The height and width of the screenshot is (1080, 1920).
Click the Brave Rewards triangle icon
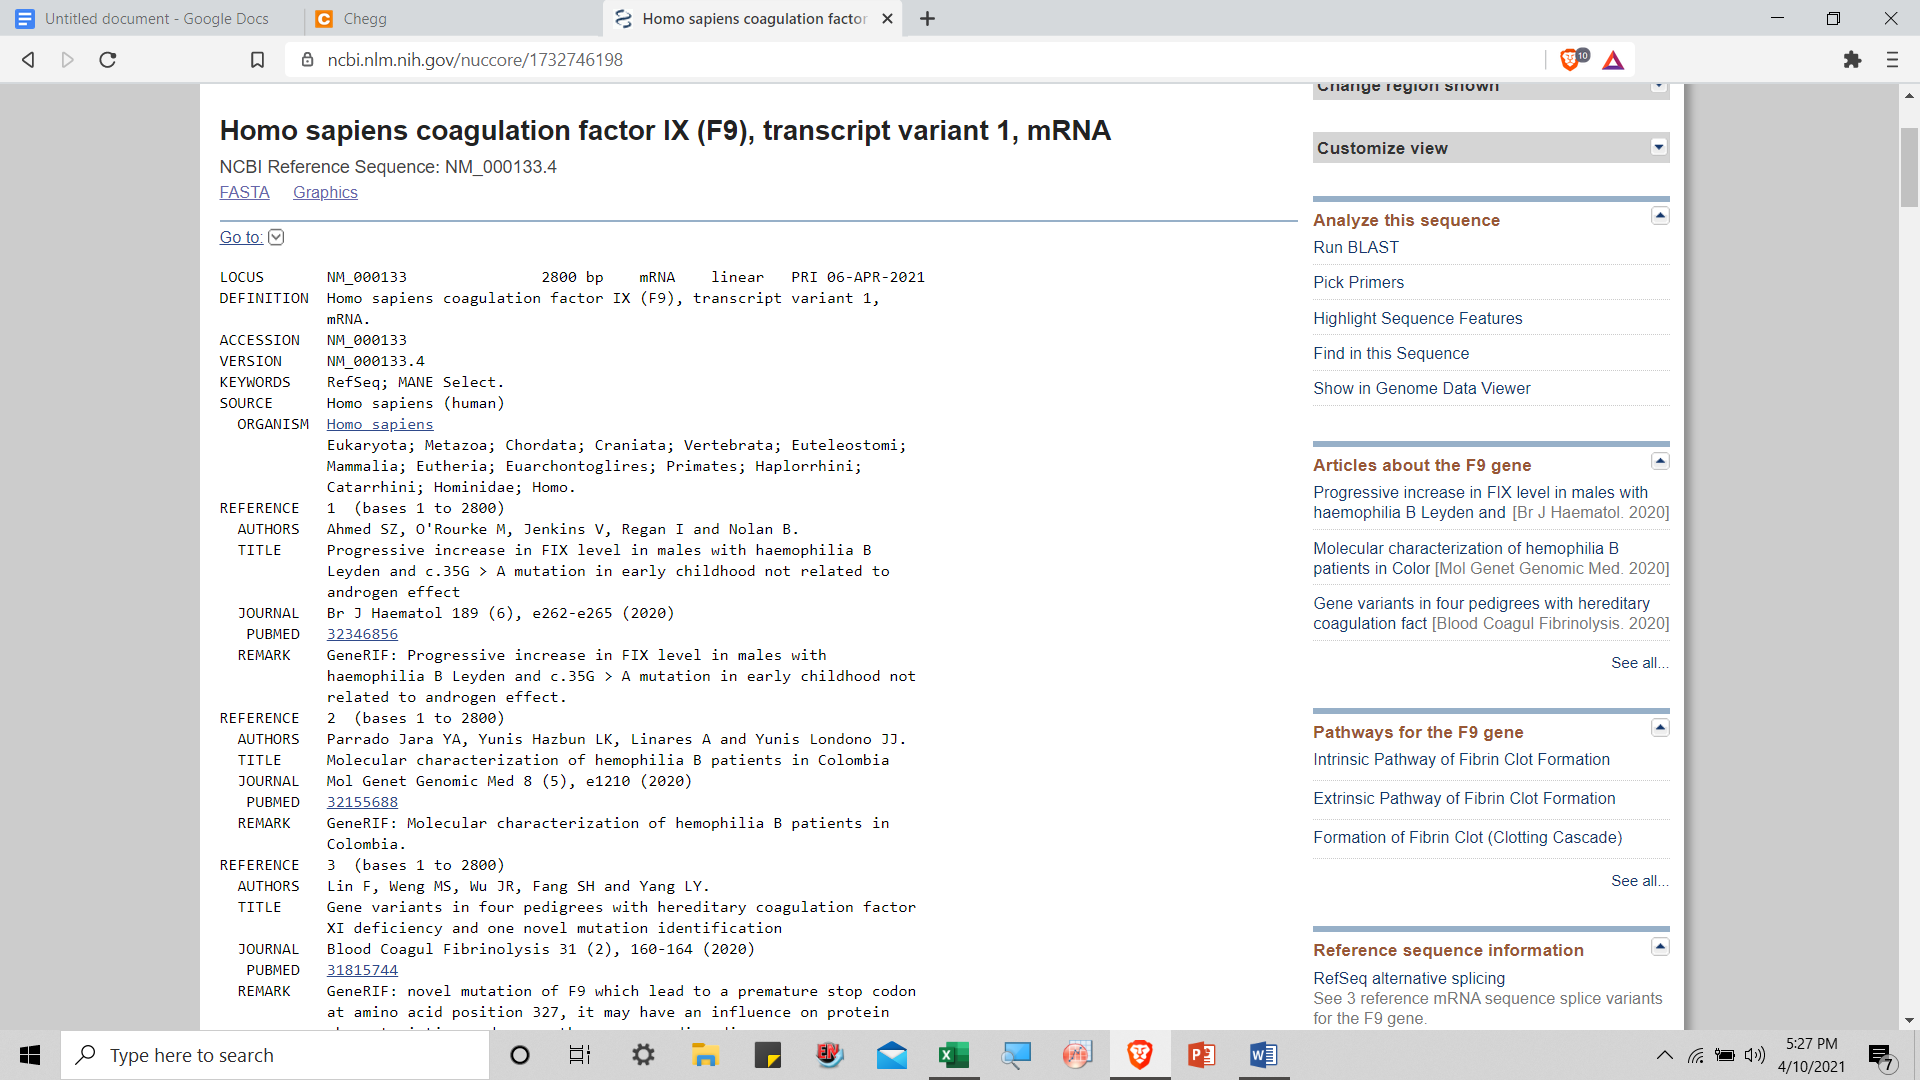point(1613,60)
